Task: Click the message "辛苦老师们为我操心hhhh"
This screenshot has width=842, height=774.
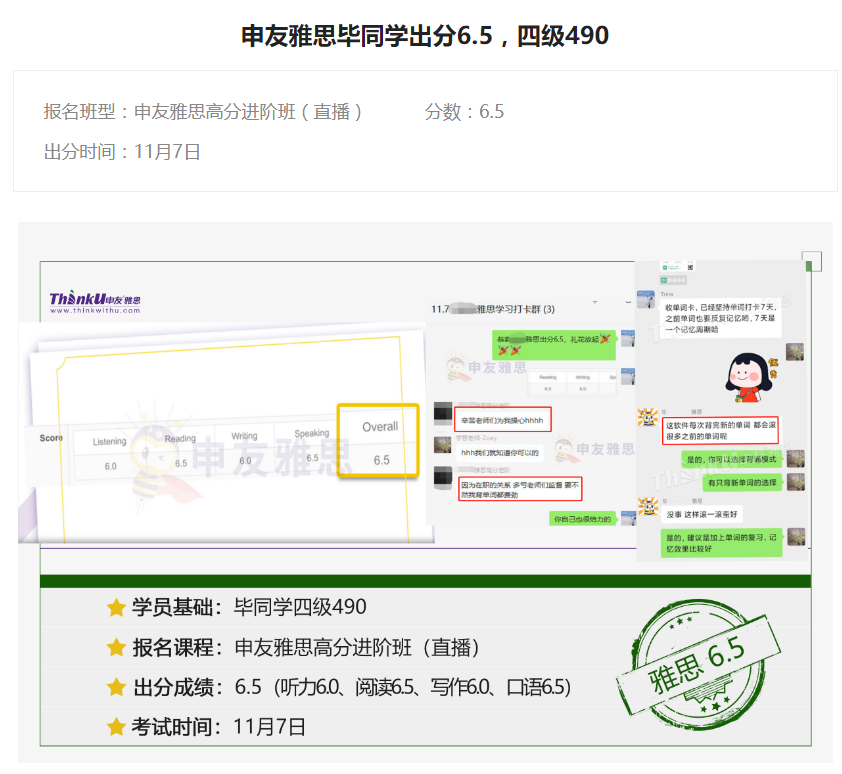Action: 503,420
